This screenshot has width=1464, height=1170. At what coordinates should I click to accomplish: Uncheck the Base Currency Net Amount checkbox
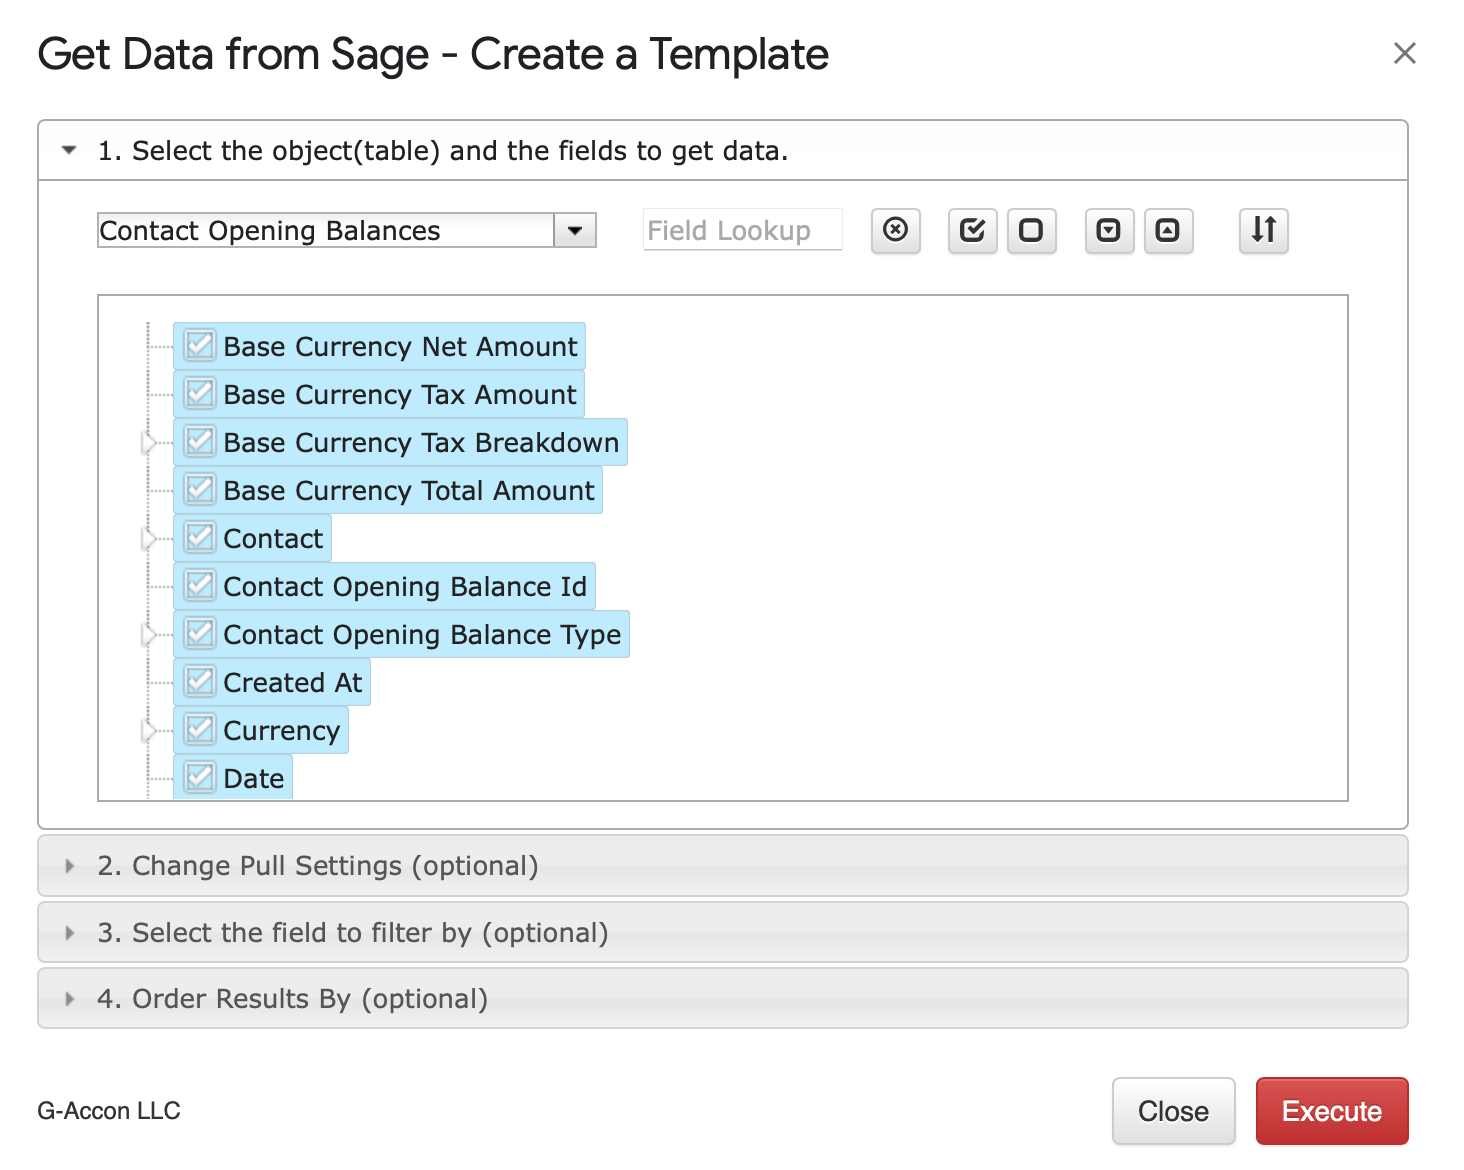point(199,345)
